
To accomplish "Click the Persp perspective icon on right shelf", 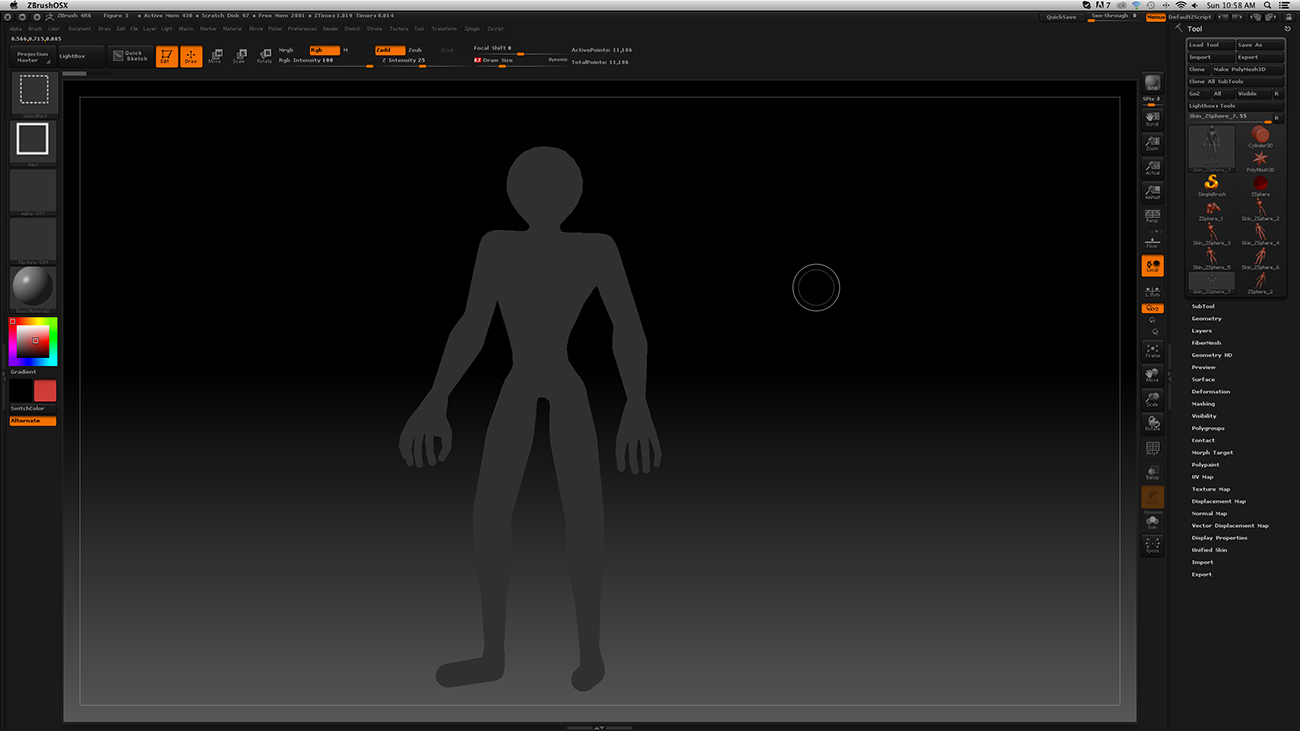I will [x=1152, y=213].
